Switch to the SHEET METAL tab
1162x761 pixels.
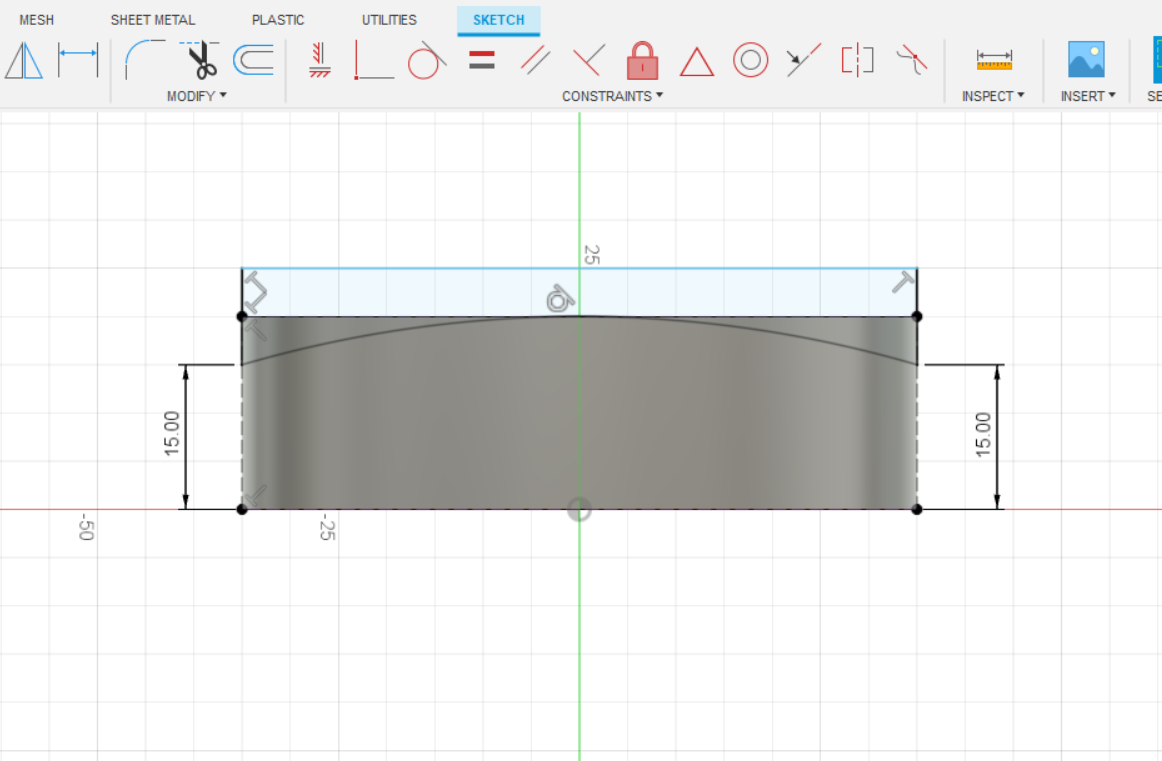[153, 20]
